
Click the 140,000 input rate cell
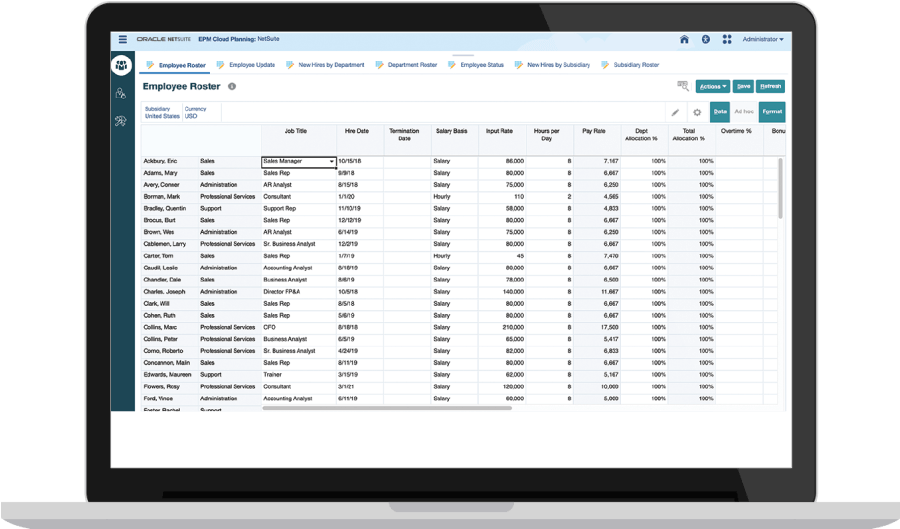click(502, 292)
